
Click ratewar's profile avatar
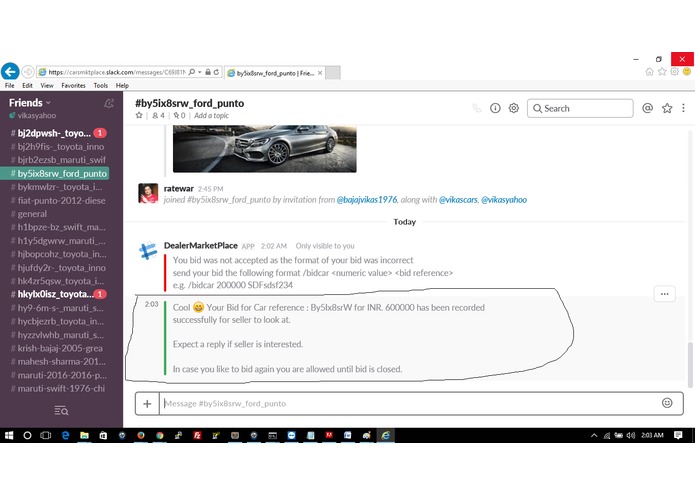(148, 193)
